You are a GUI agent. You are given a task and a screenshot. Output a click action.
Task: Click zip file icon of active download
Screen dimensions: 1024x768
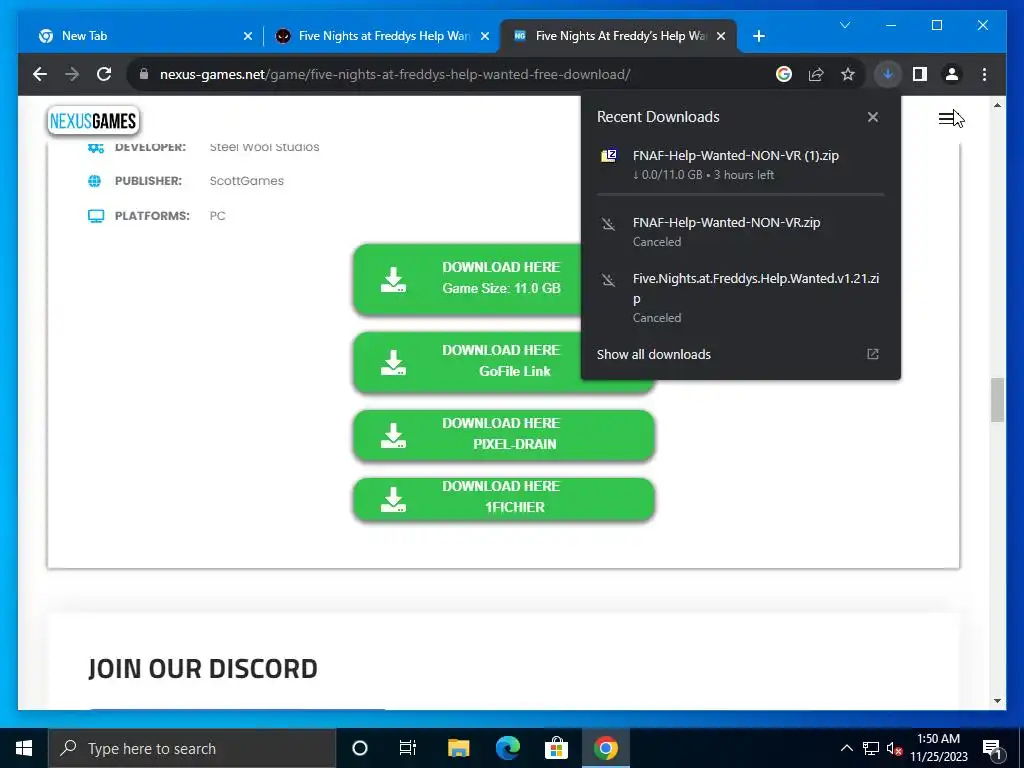608,155
